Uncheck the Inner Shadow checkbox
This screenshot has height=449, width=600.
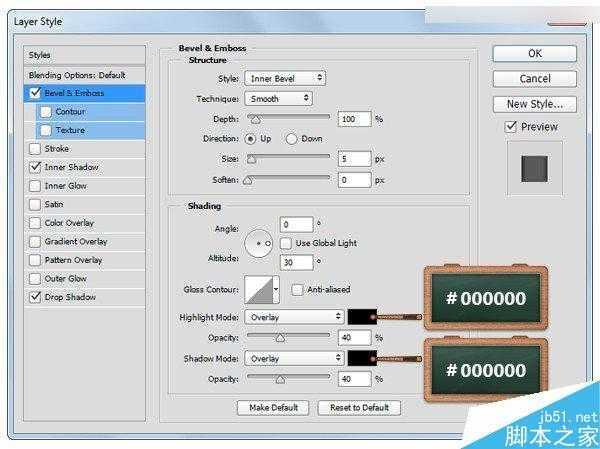(x=37, y=167)
